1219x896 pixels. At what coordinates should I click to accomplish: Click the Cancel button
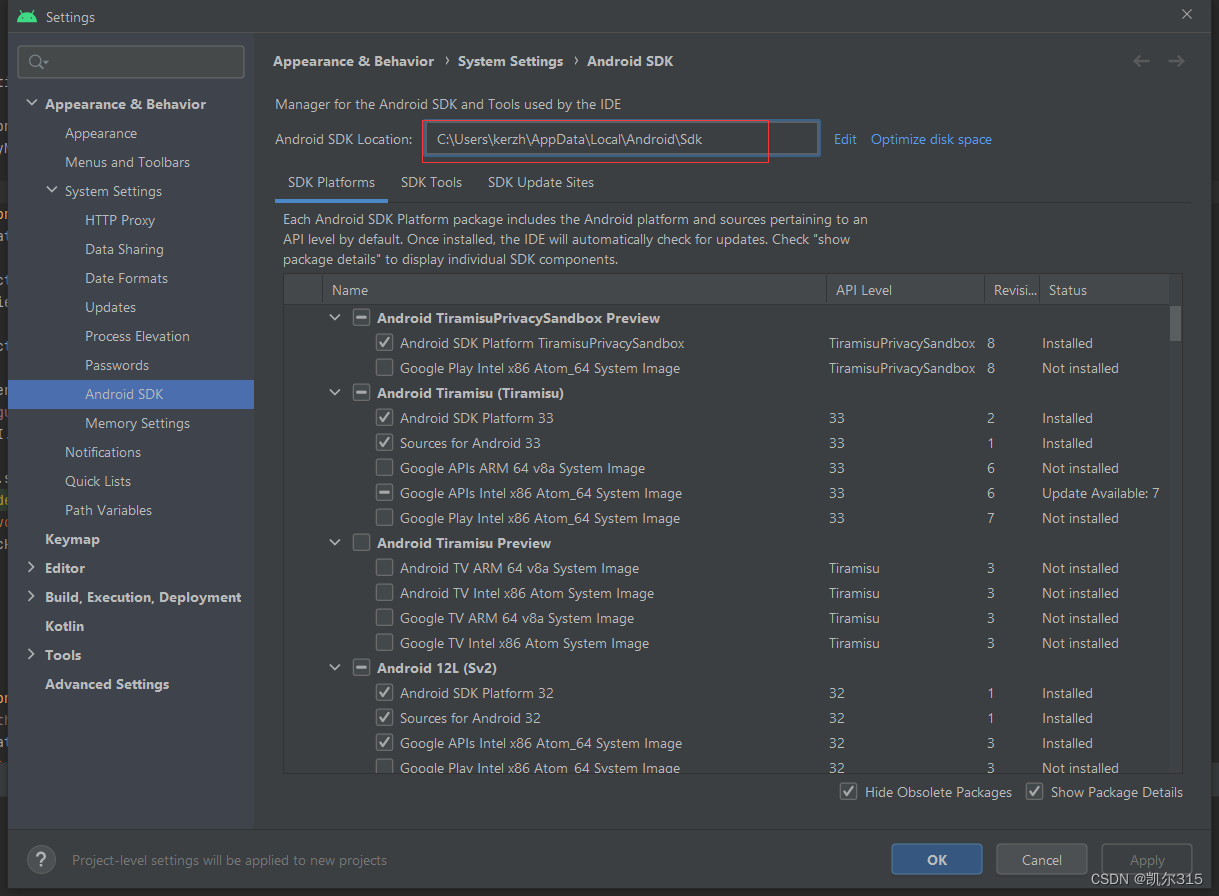point(1042,859)
